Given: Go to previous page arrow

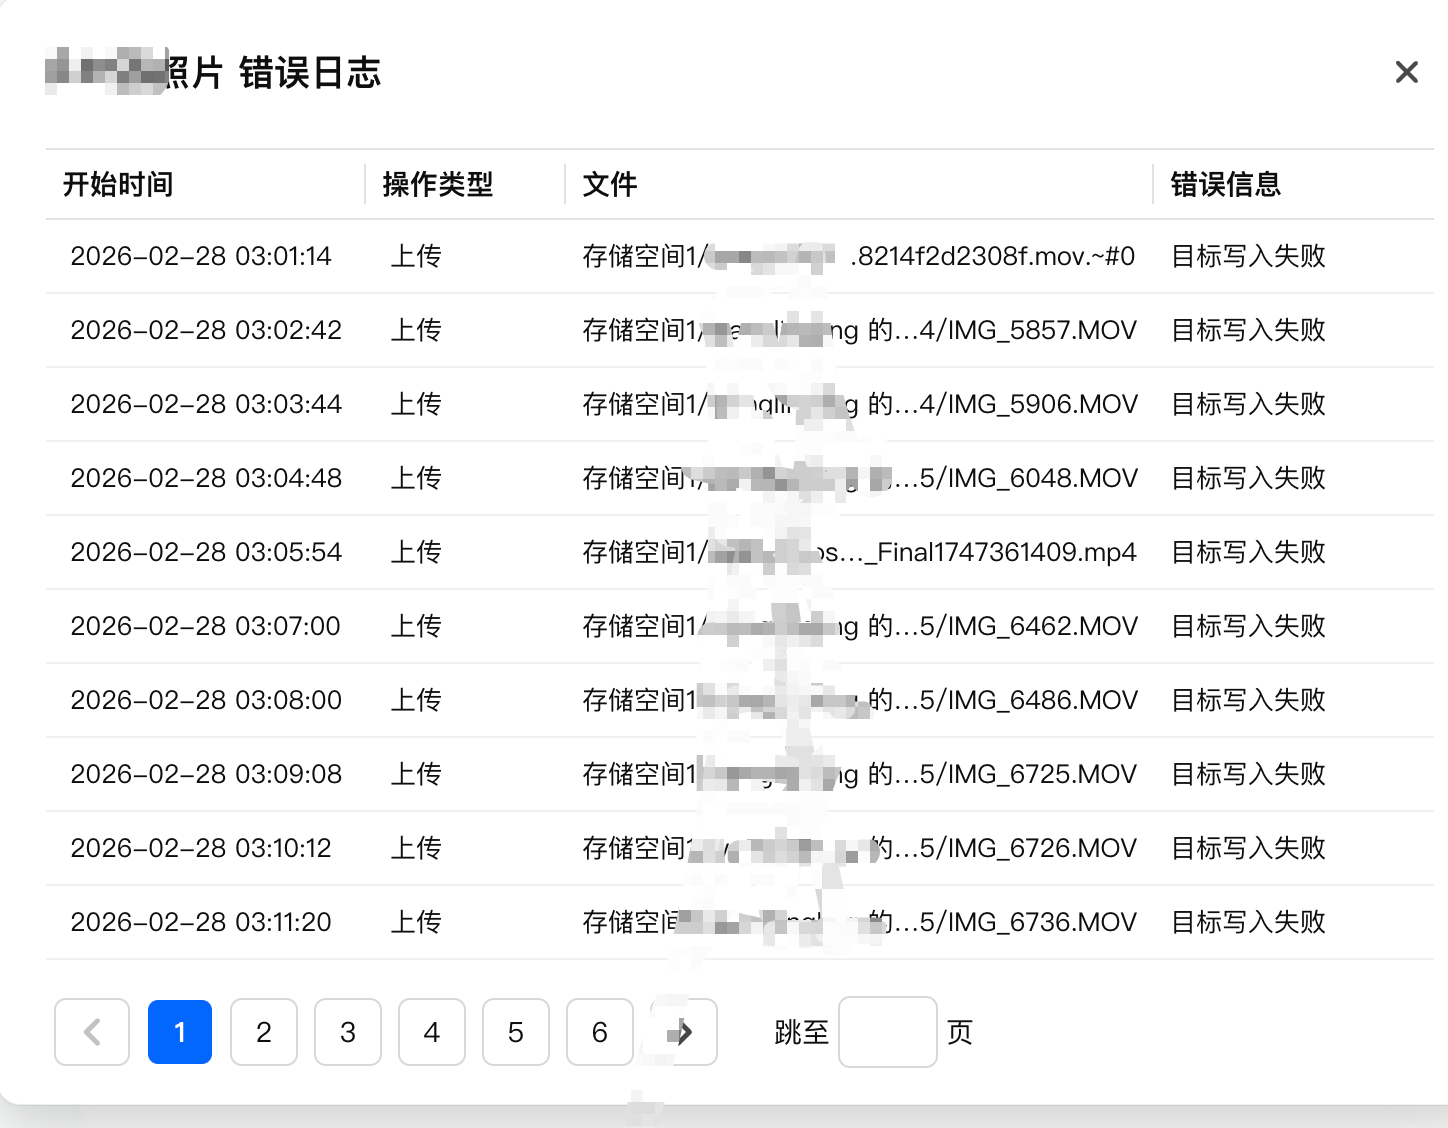Looking at the screenshot, I should click(92, 1032).
